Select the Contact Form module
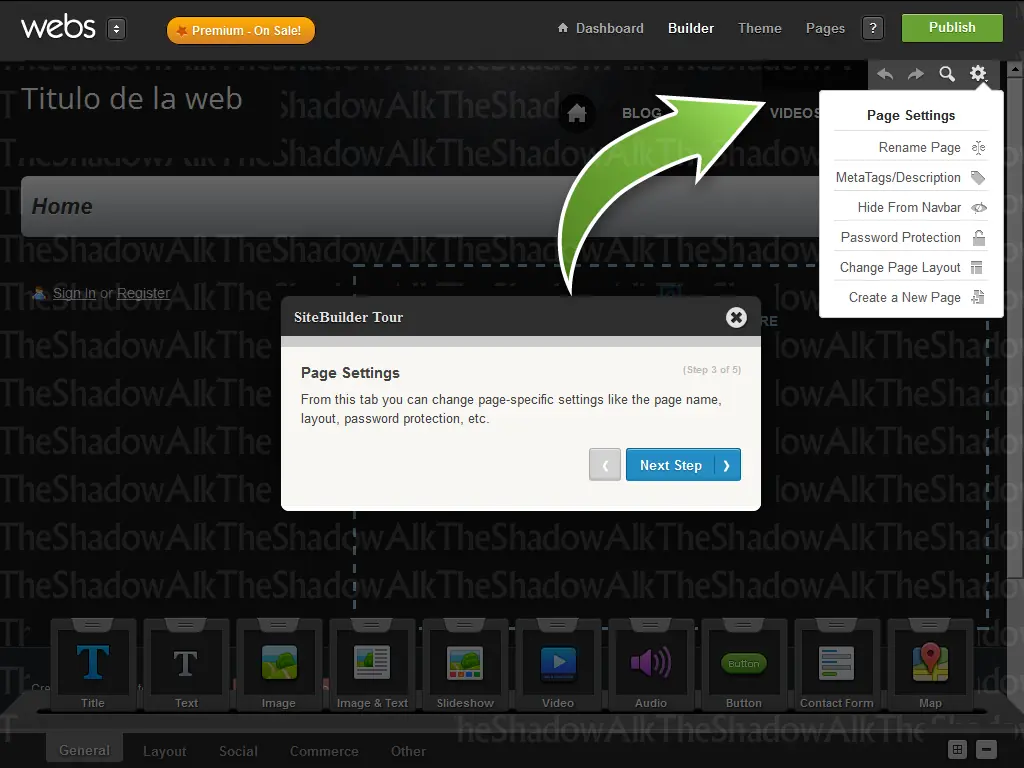1024x768 pixels. click(x=837, y=666)
